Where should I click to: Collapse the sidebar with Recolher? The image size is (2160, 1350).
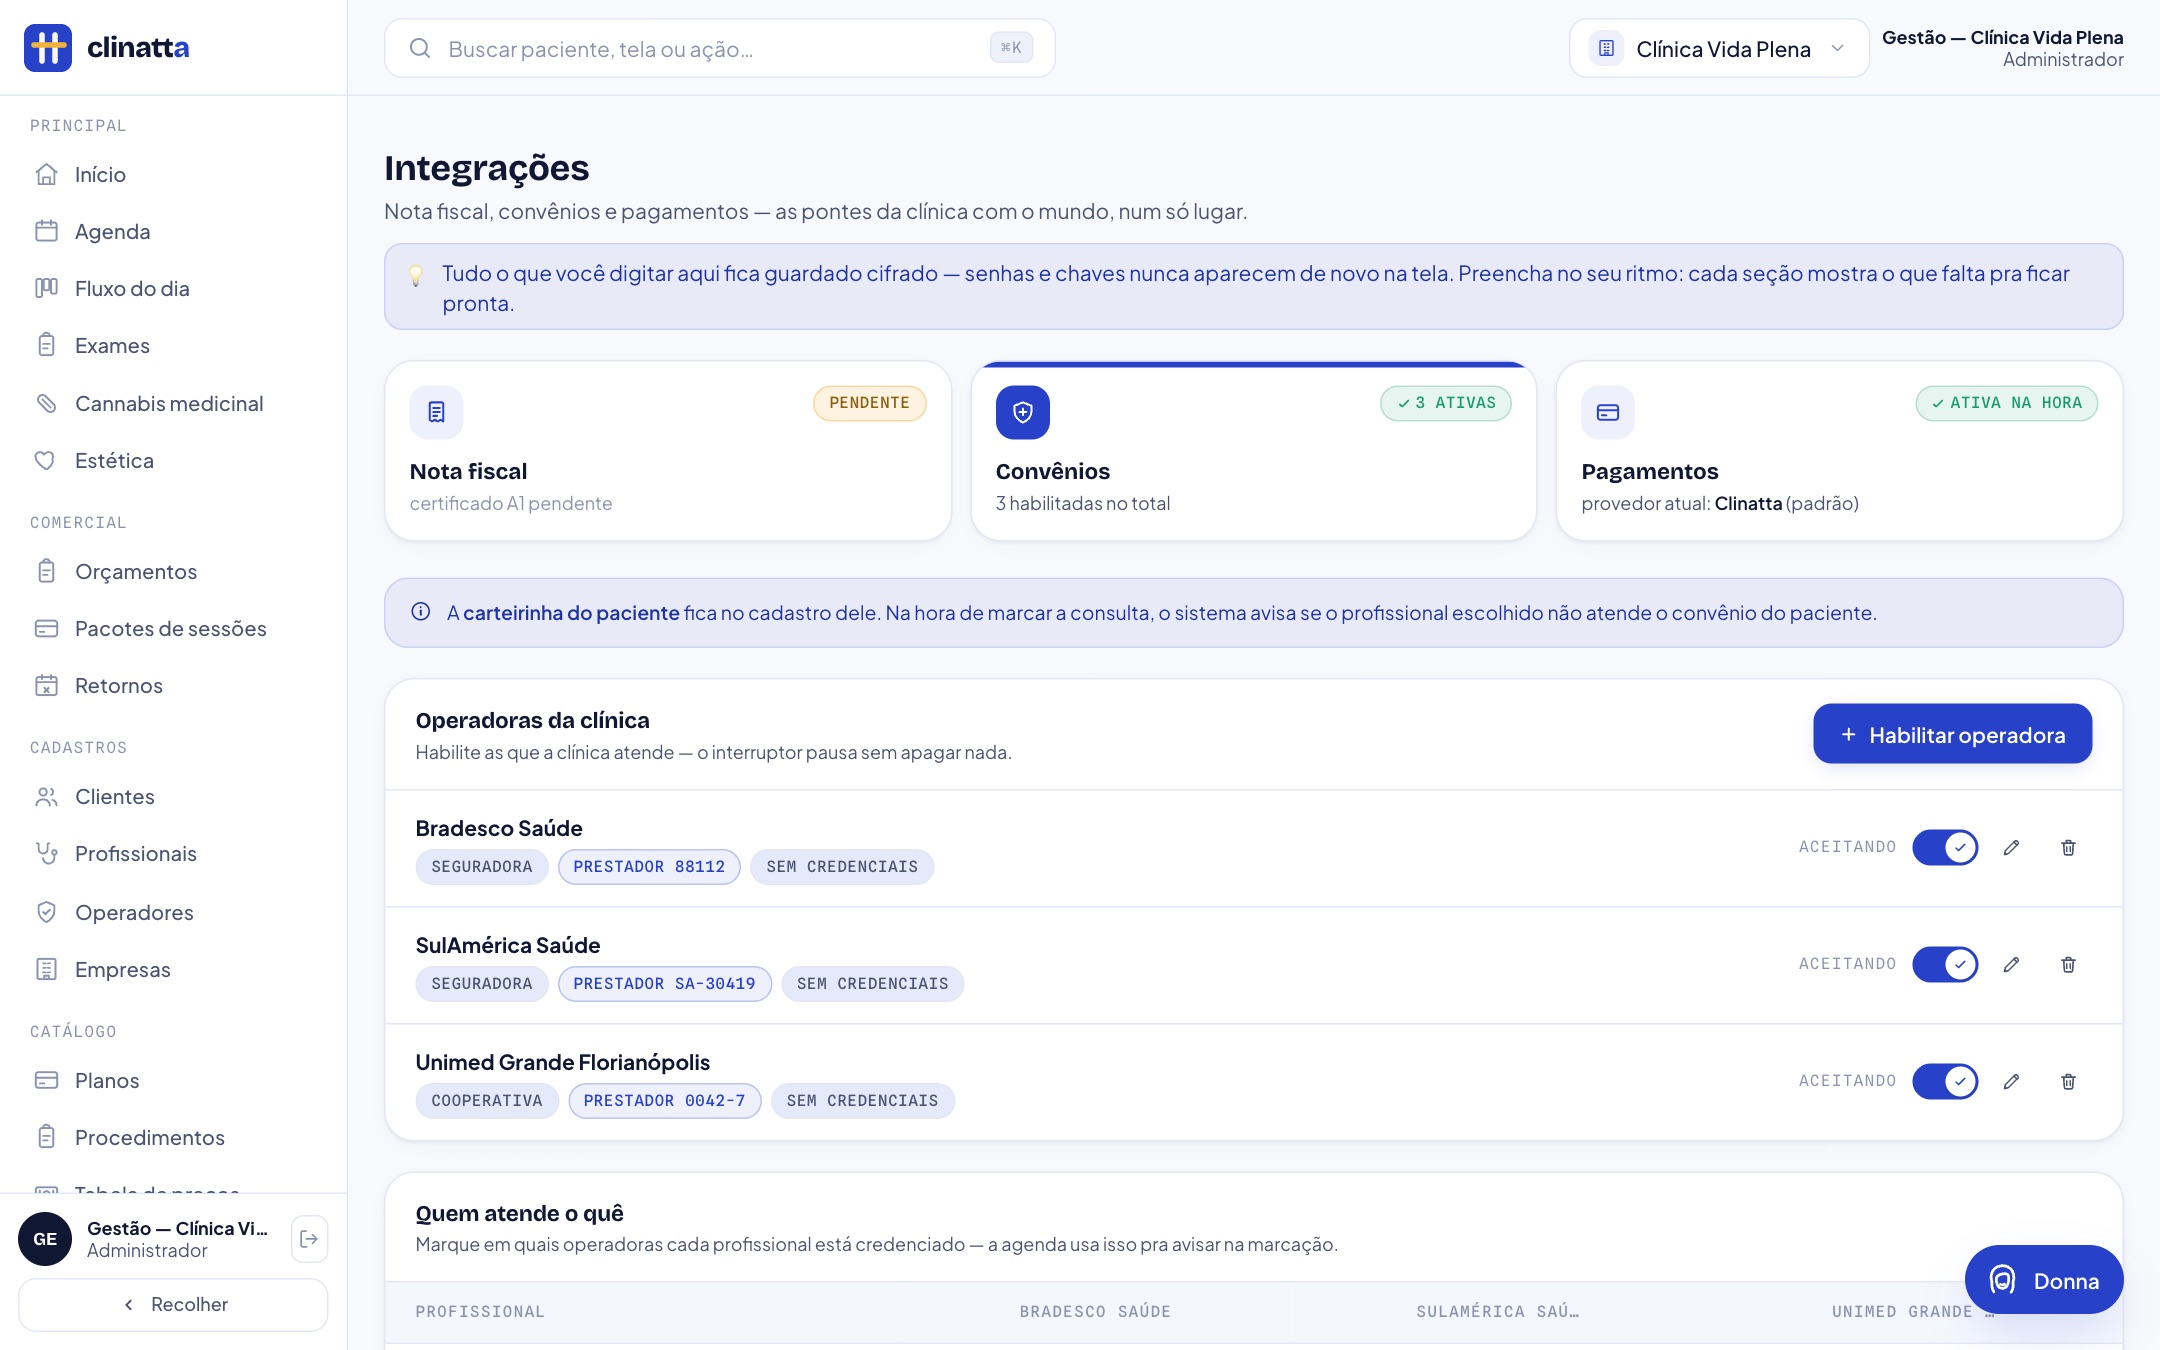click(x=173, y=1304)
